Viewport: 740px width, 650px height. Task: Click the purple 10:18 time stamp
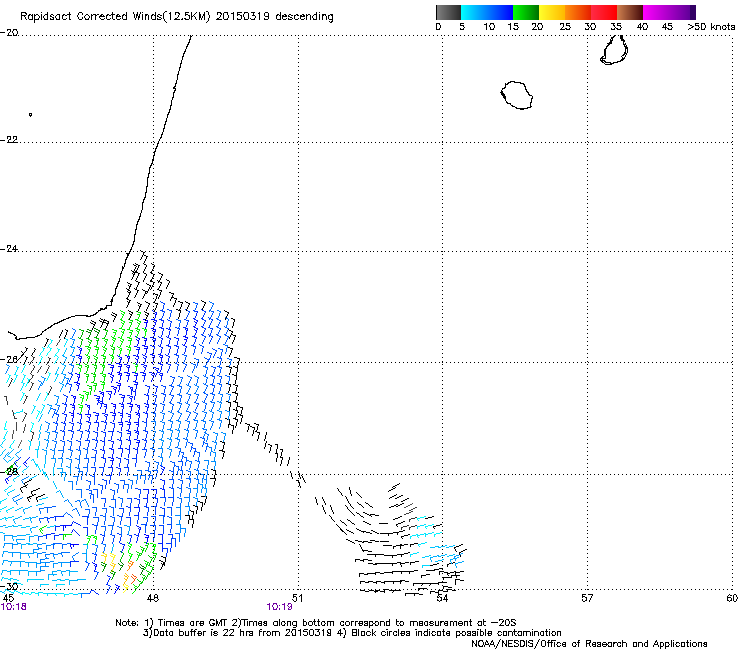pyautogui.click(x=14, y=607)
